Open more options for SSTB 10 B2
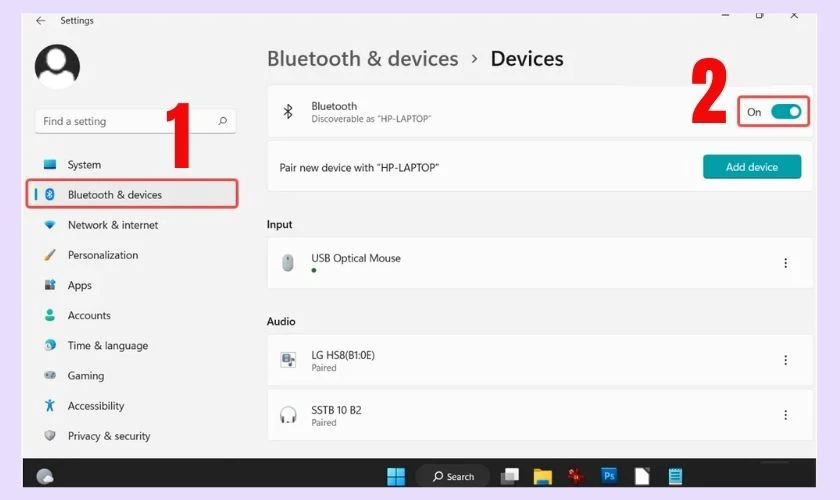The width and height of the screenshot is (840, 500). (785, 415)
